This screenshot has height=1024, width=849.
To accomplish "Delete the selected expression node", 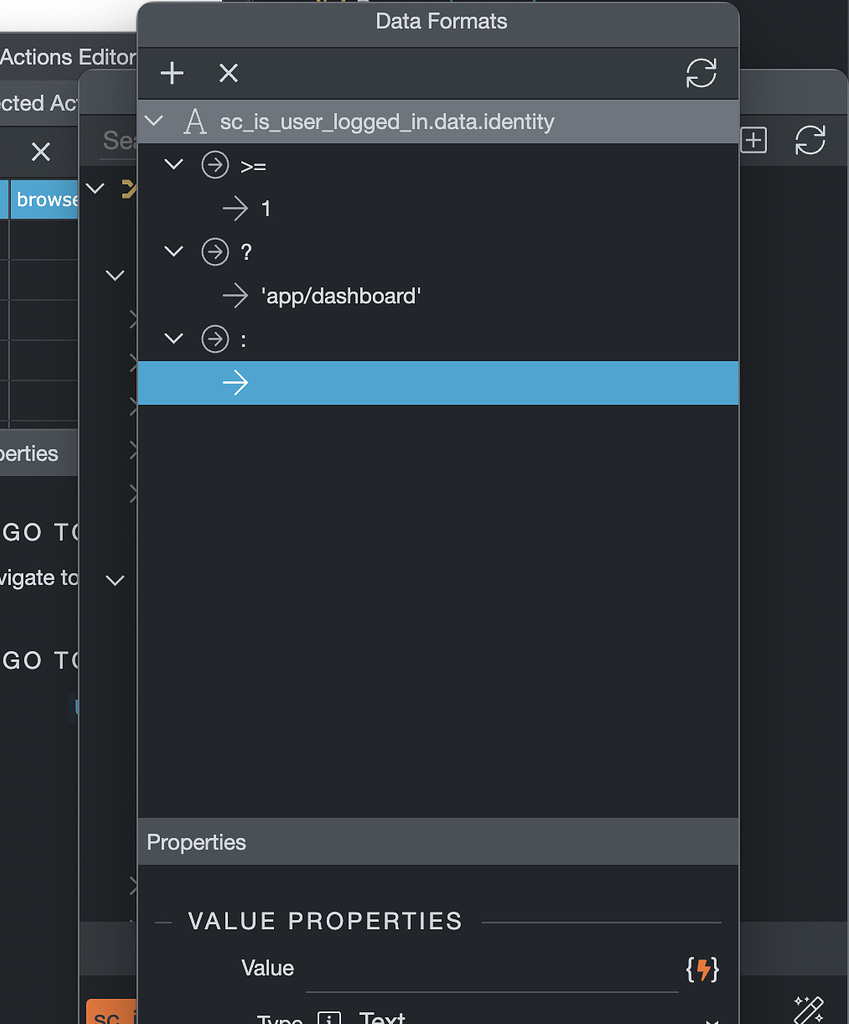I will (228, 73).
